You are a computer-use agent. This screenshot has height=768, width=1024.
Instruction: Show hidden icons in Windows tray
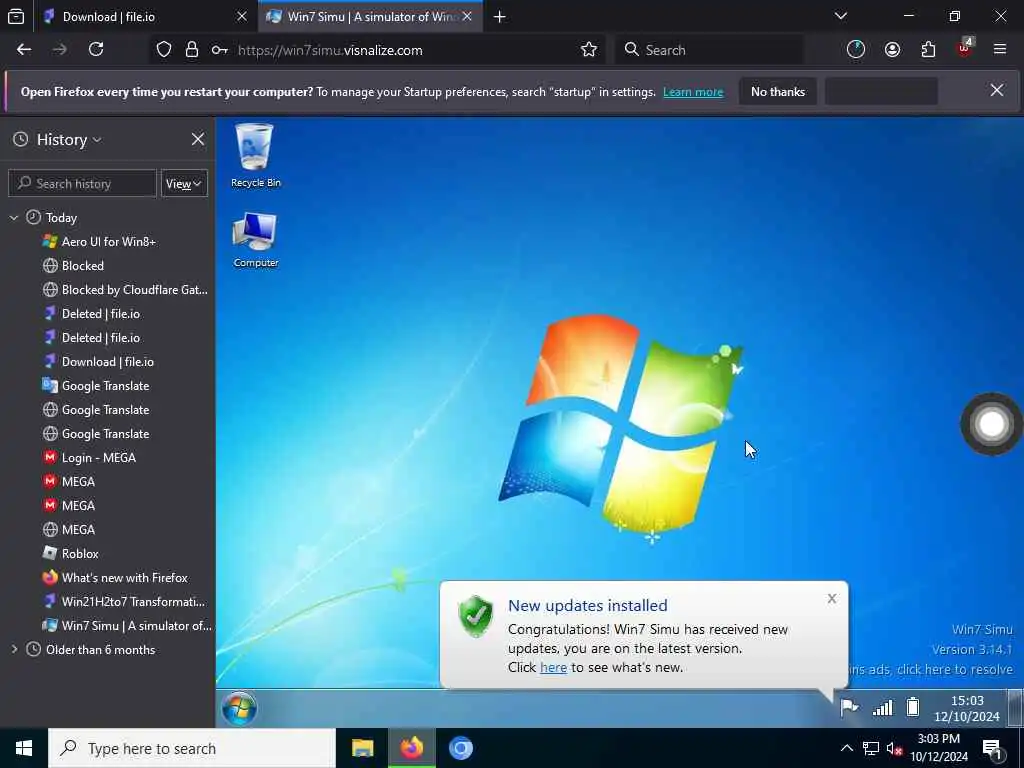coord(846,749)
